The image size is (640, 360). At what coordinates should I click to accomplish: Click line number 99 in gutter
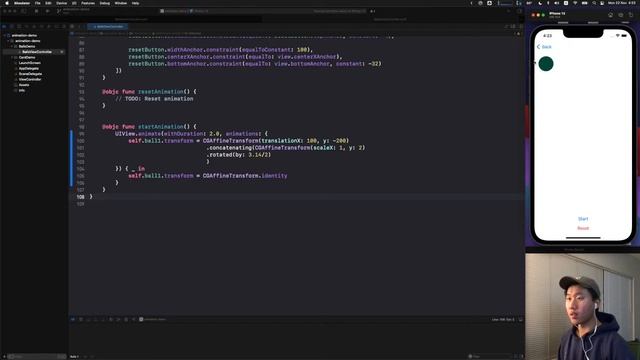click(x=81, y=133)
